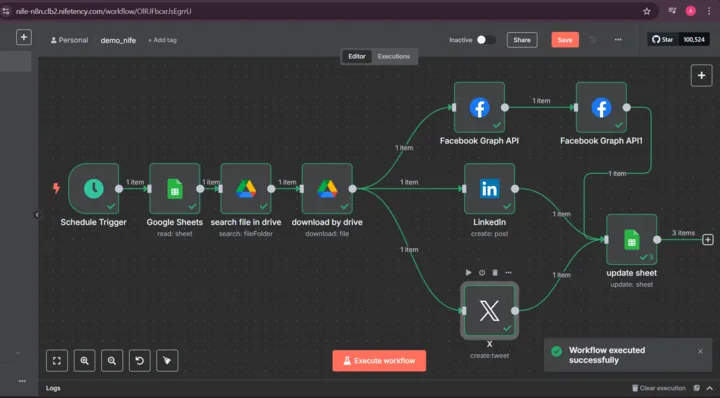Open the LinkedIn create post node
Image resolution: width=720 pixels, height=398 pixels.
click(489, 189)
